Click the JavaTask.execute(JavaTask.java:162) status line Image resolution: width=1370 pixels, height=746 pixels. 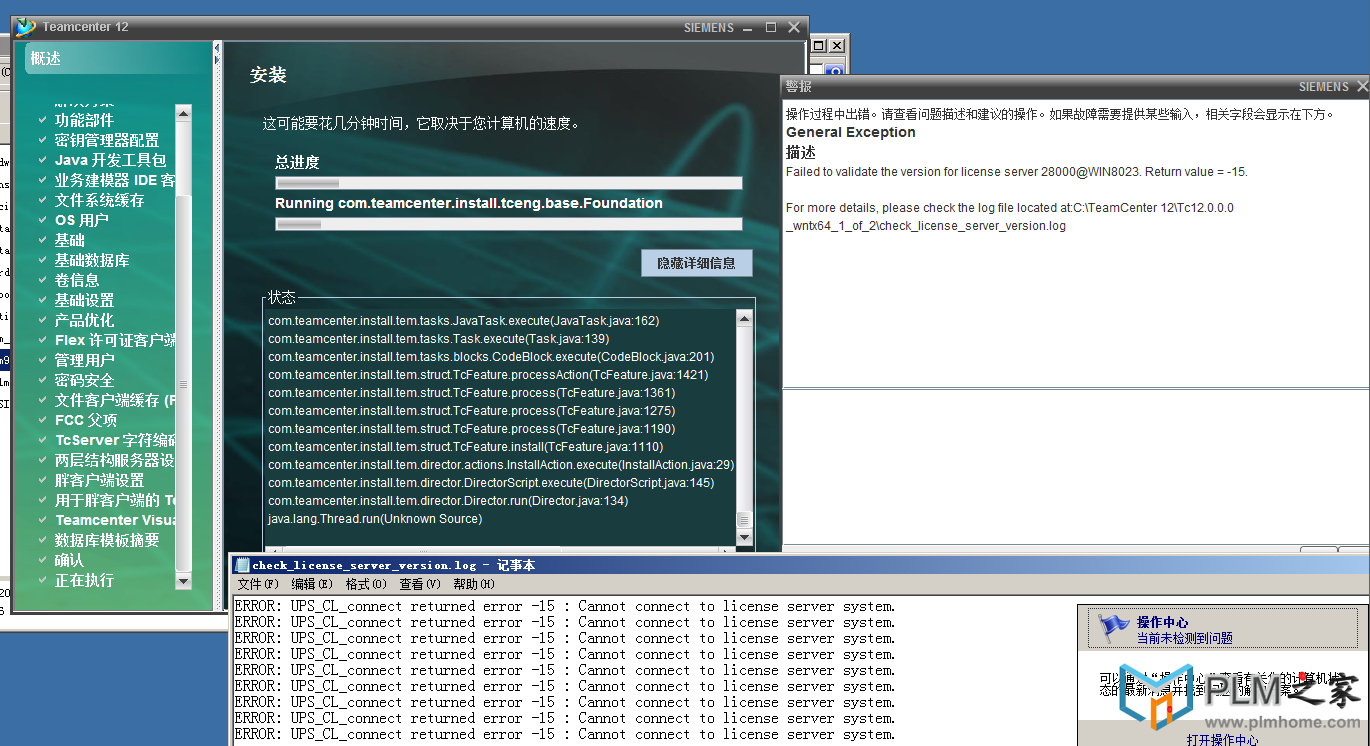tap(464, 321)
